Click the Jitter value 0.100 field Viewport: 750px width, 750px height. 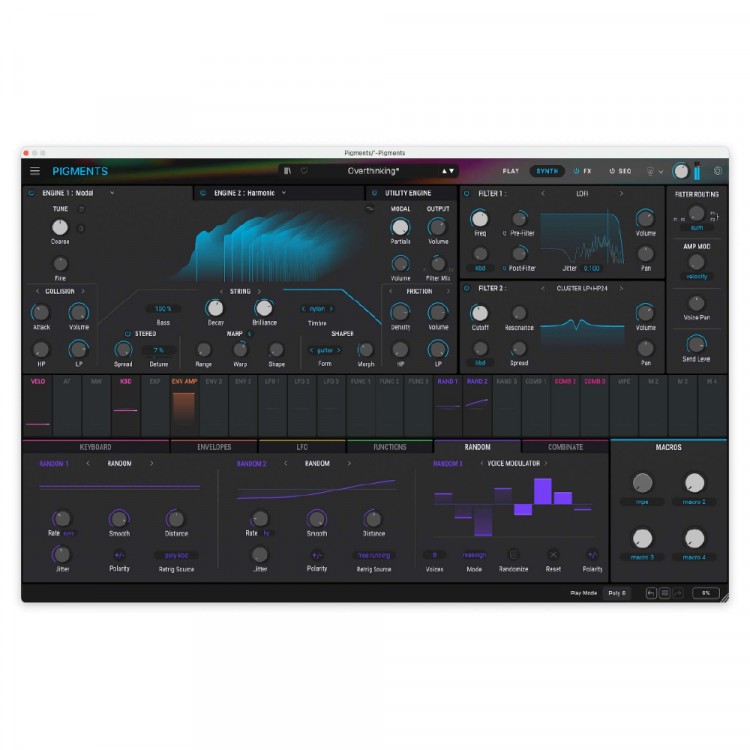click(591, 268)
